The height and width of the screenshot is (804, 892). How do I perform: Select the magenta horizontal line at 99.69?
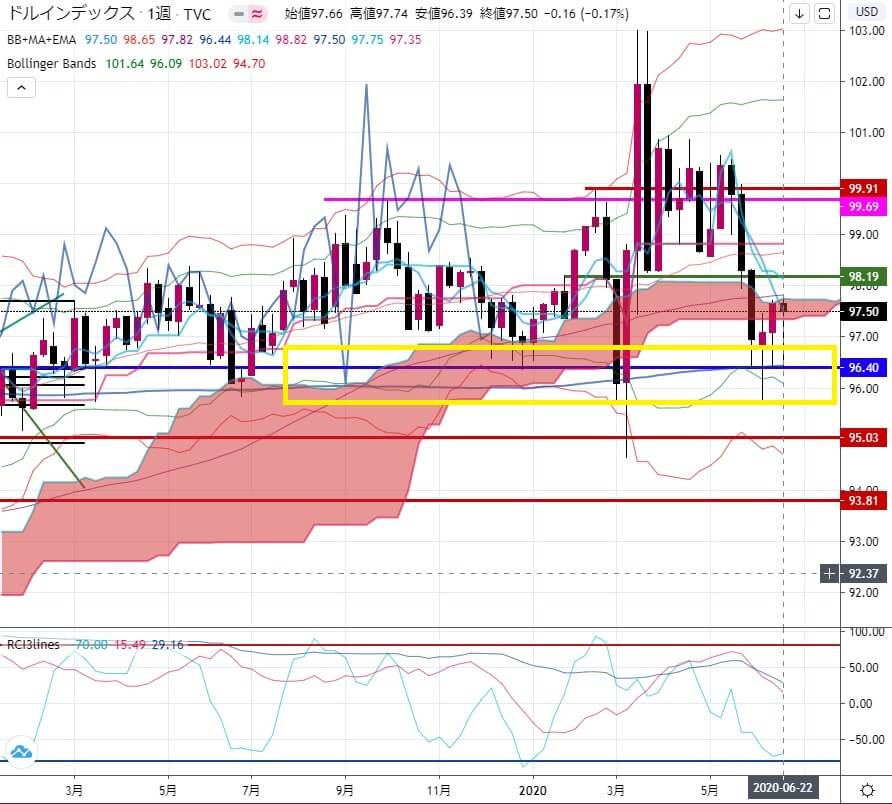click(x=581, y=199)
